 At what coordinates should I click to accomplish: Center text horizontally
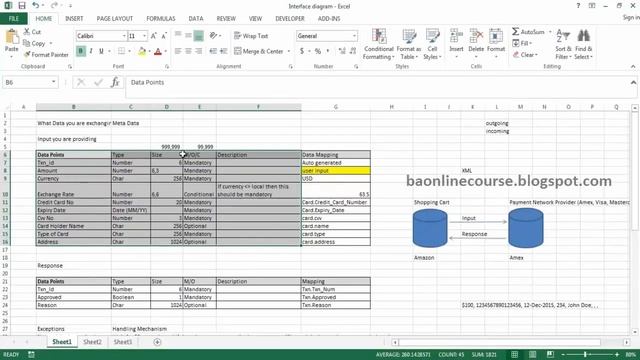click(x=188, y=51)
